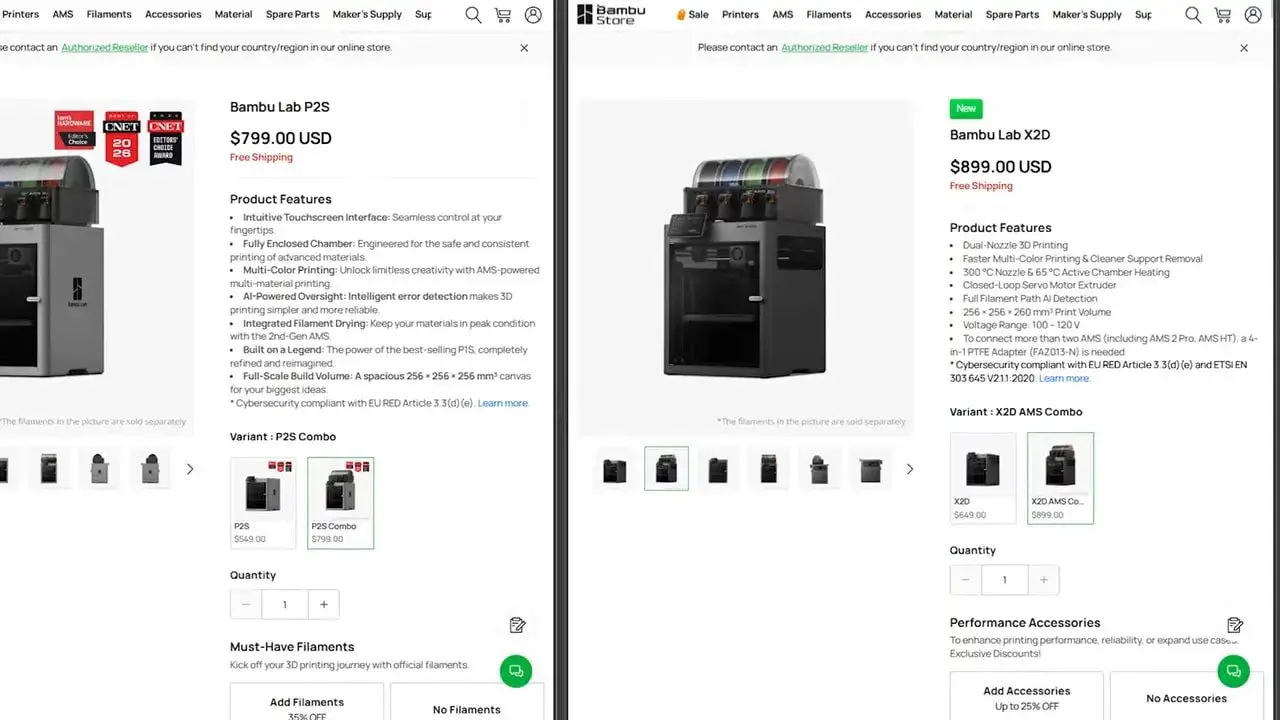Open Filaments menu in right window

[x=829, y=15]
